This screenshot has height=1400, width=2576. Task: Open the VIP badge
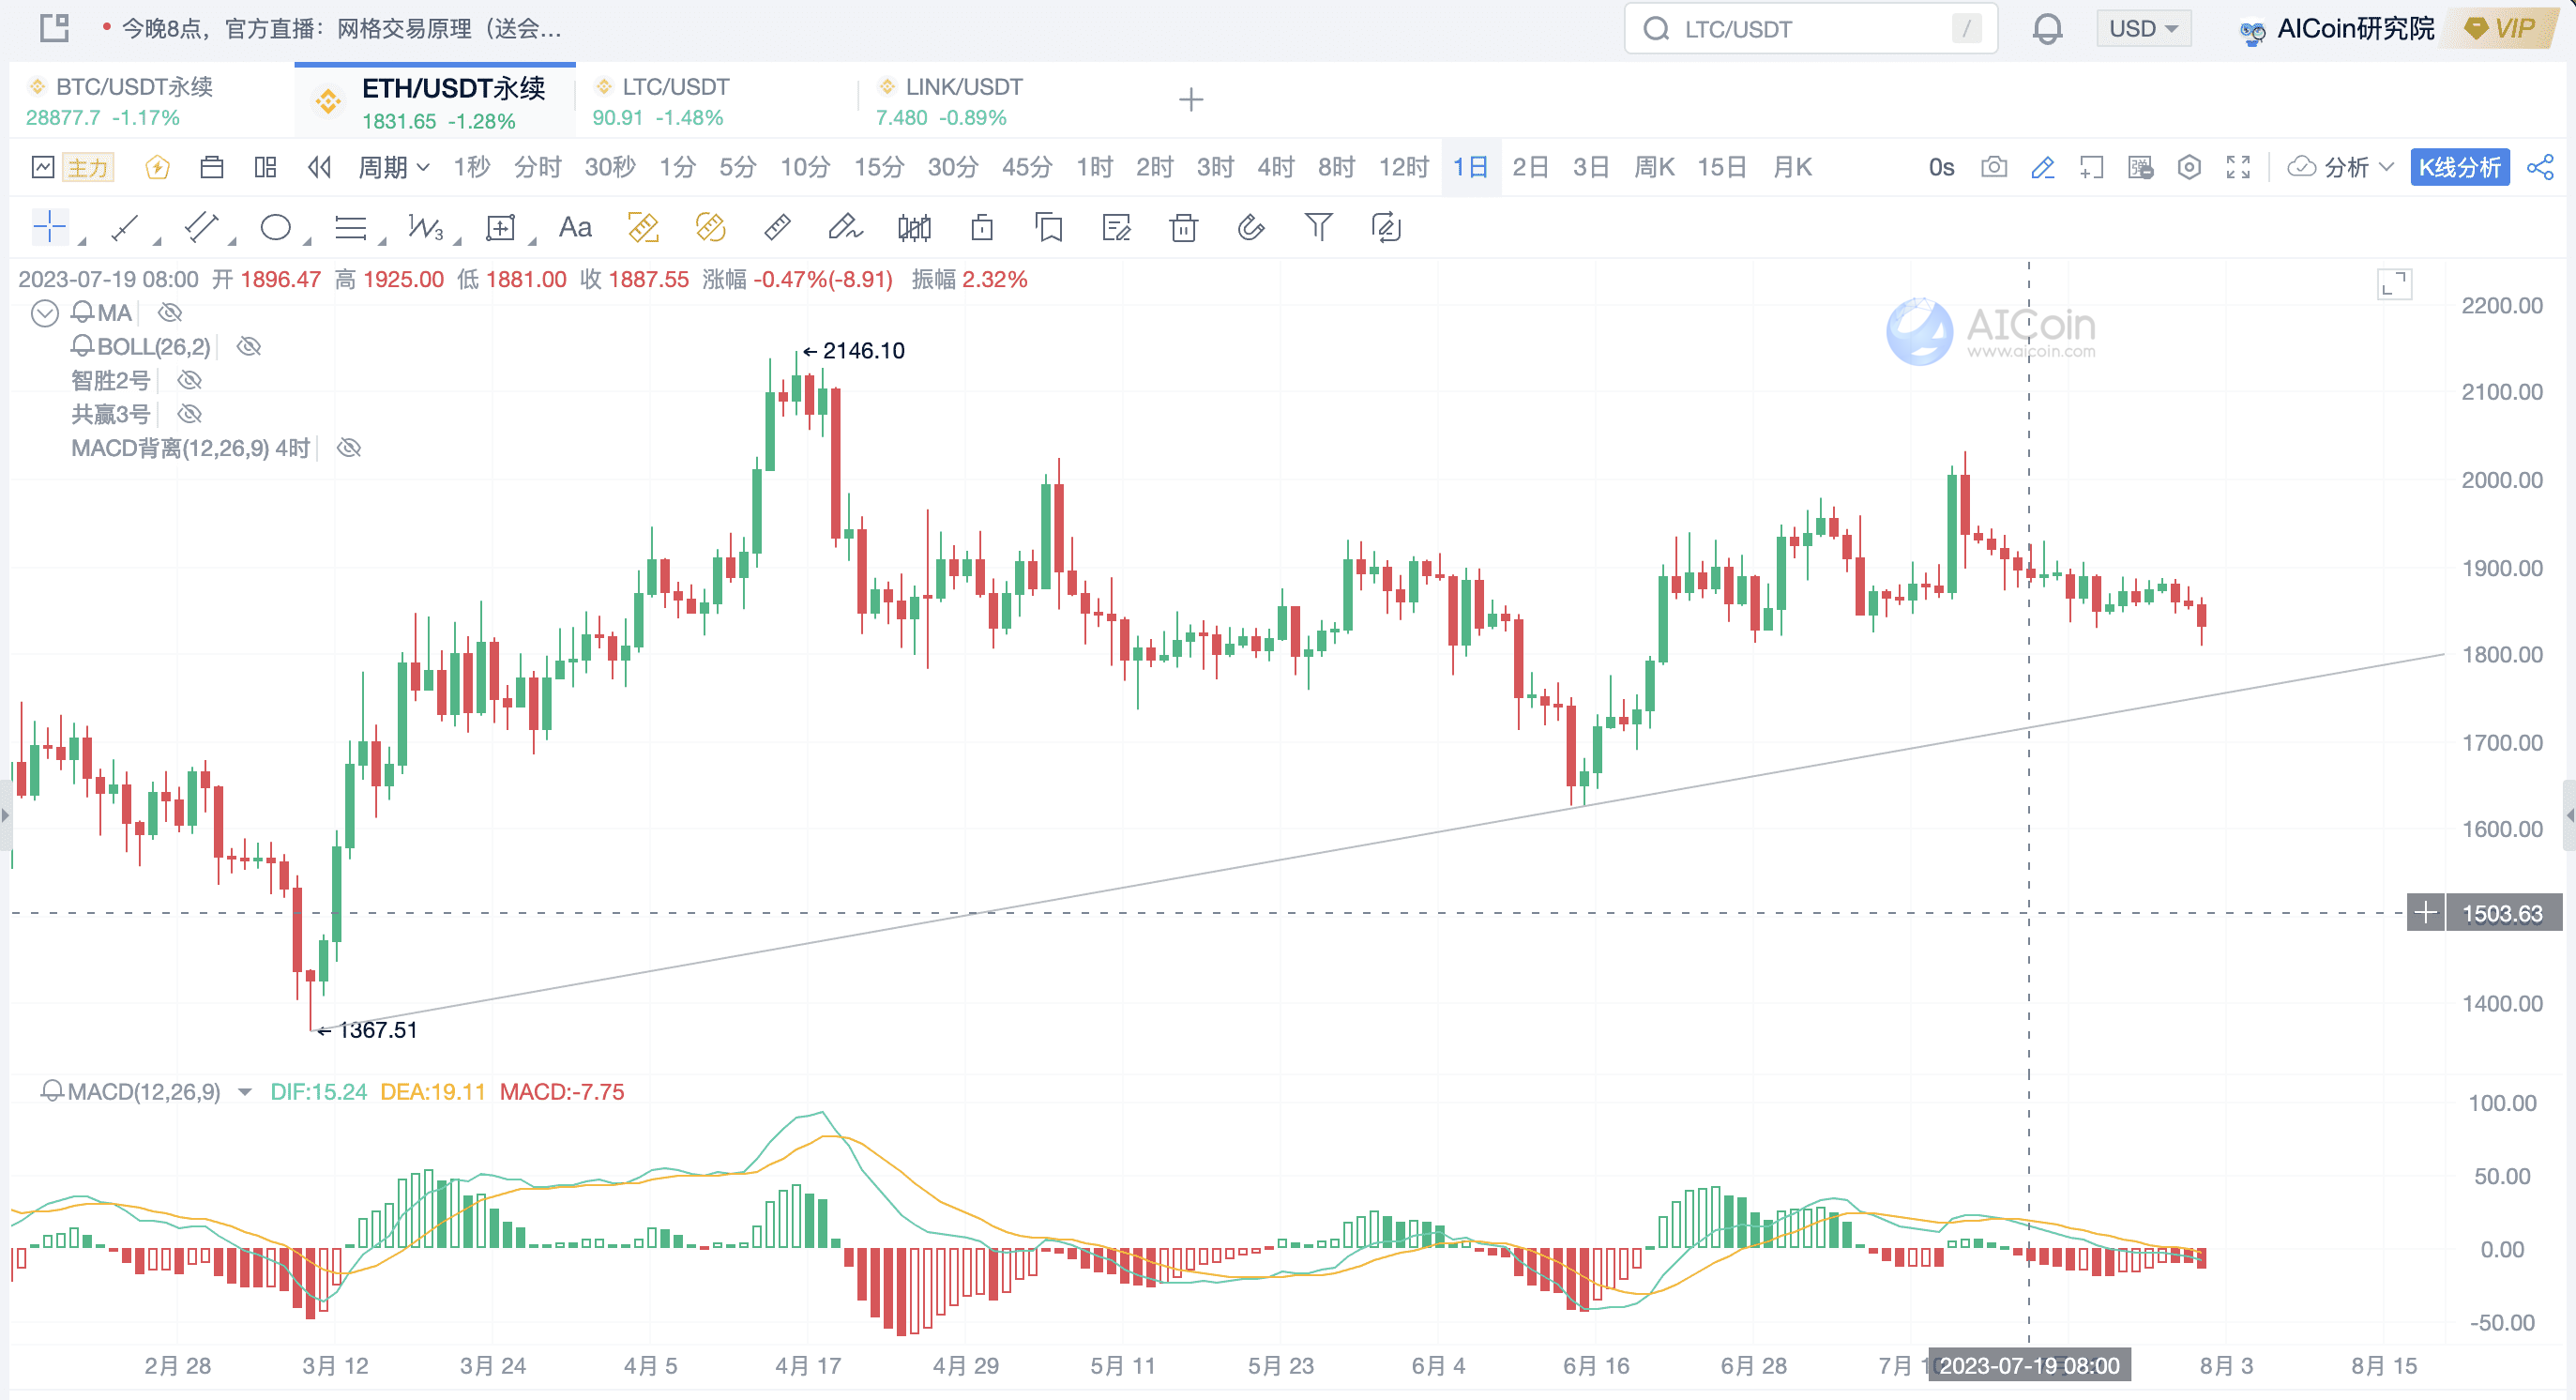point(2499,28)
